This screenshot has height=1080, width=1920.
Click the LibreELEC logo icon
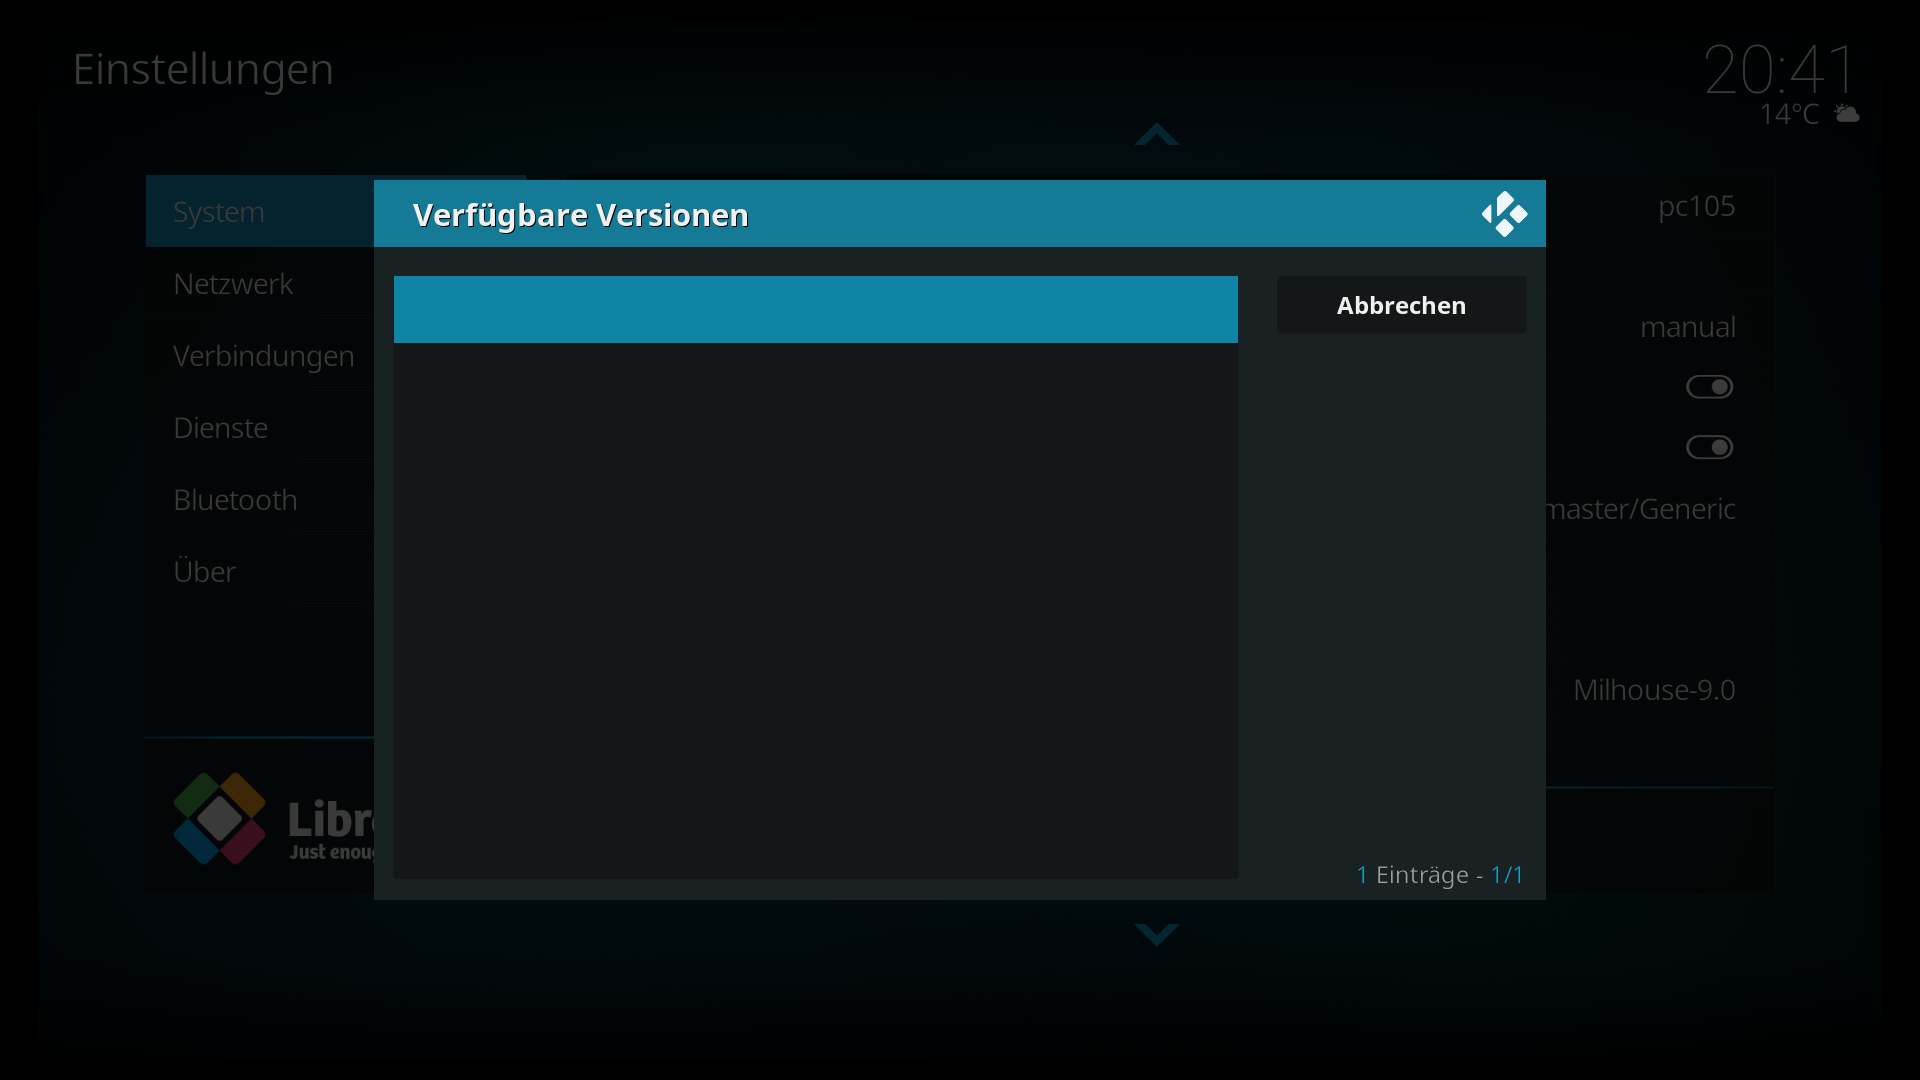tap(220, 818)
